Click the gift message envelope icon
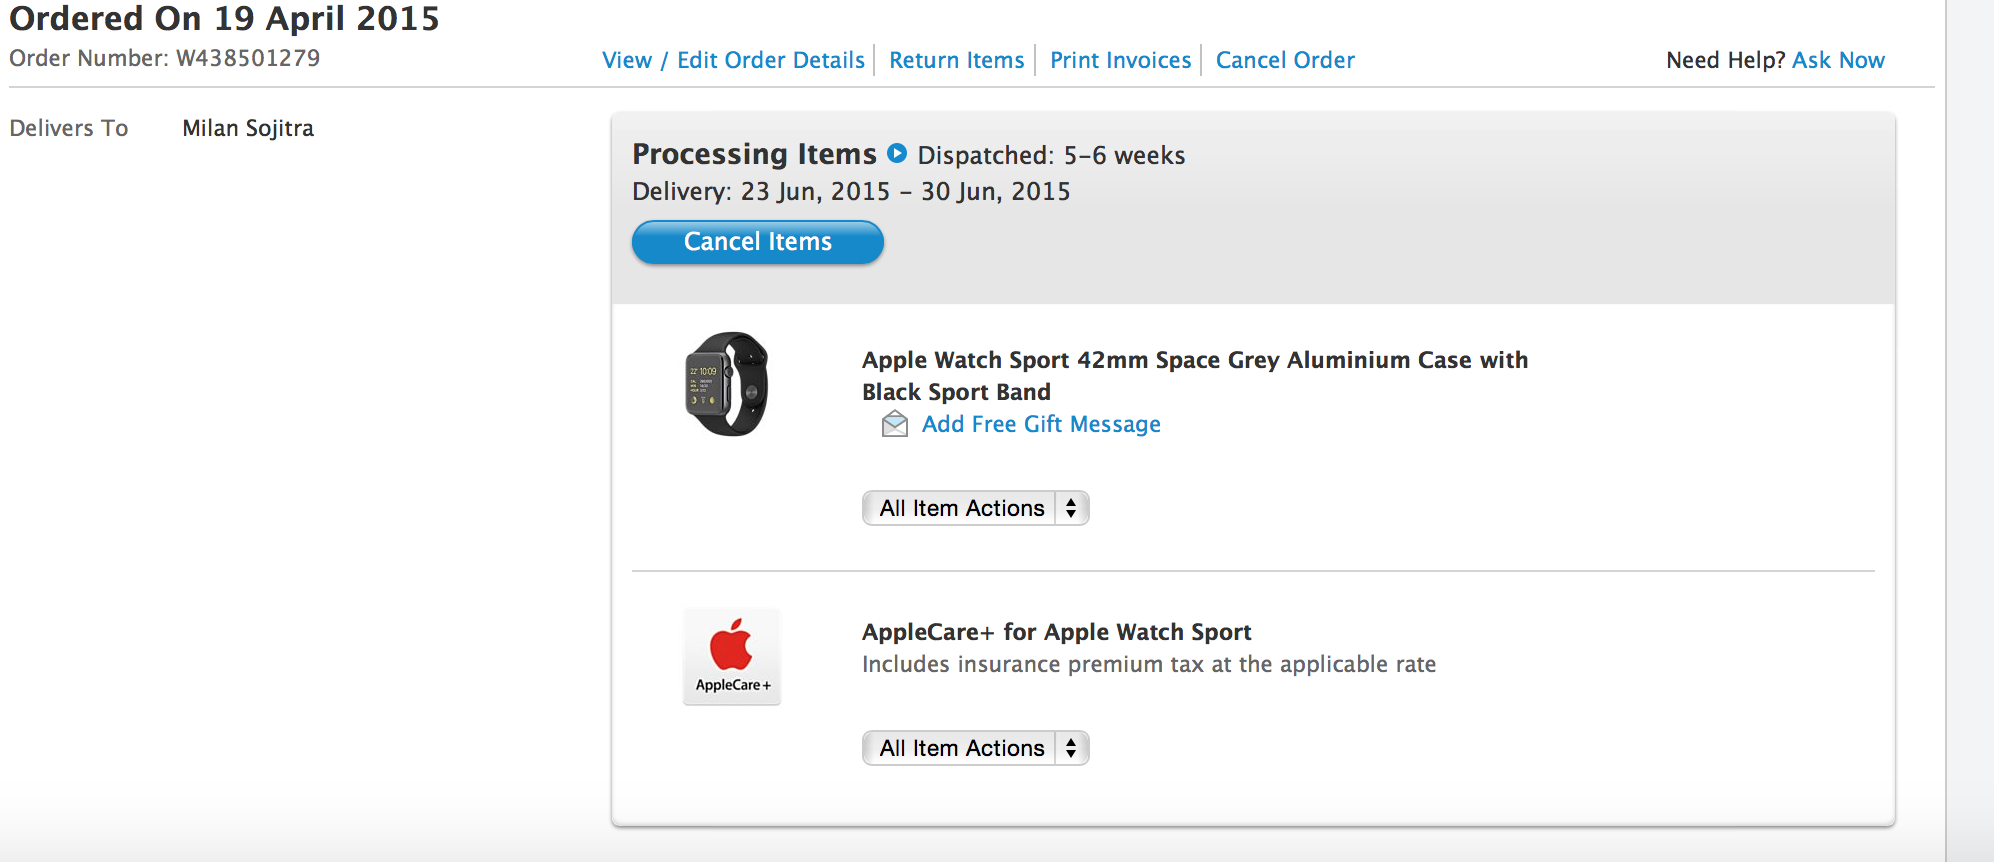The image size is (1994, 862). tap(894, 425)
